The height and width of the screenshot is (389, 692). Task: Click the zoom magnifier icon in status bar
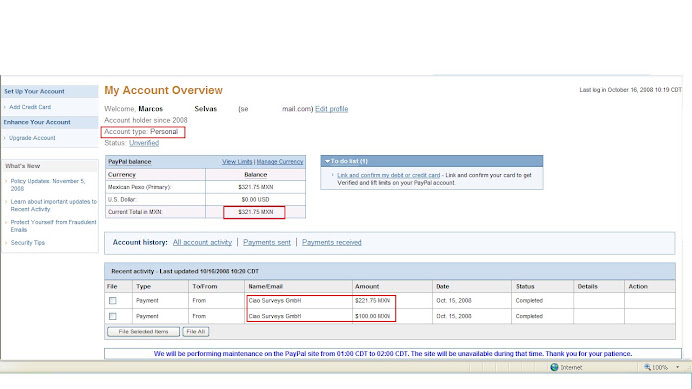(x=647, y=367)
